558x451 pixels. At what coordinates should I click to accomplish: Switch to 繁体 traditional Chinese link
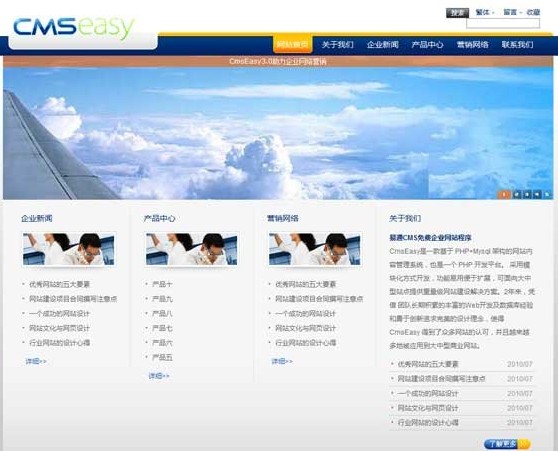[483, 12]
